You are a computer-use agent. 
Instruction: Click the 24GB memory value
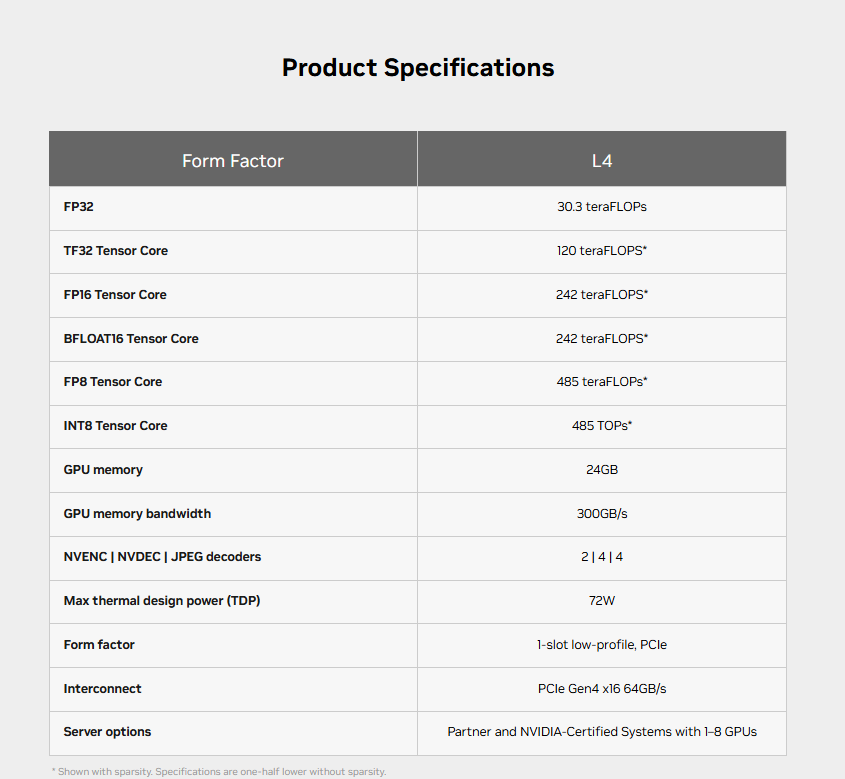tap(601, 470)
